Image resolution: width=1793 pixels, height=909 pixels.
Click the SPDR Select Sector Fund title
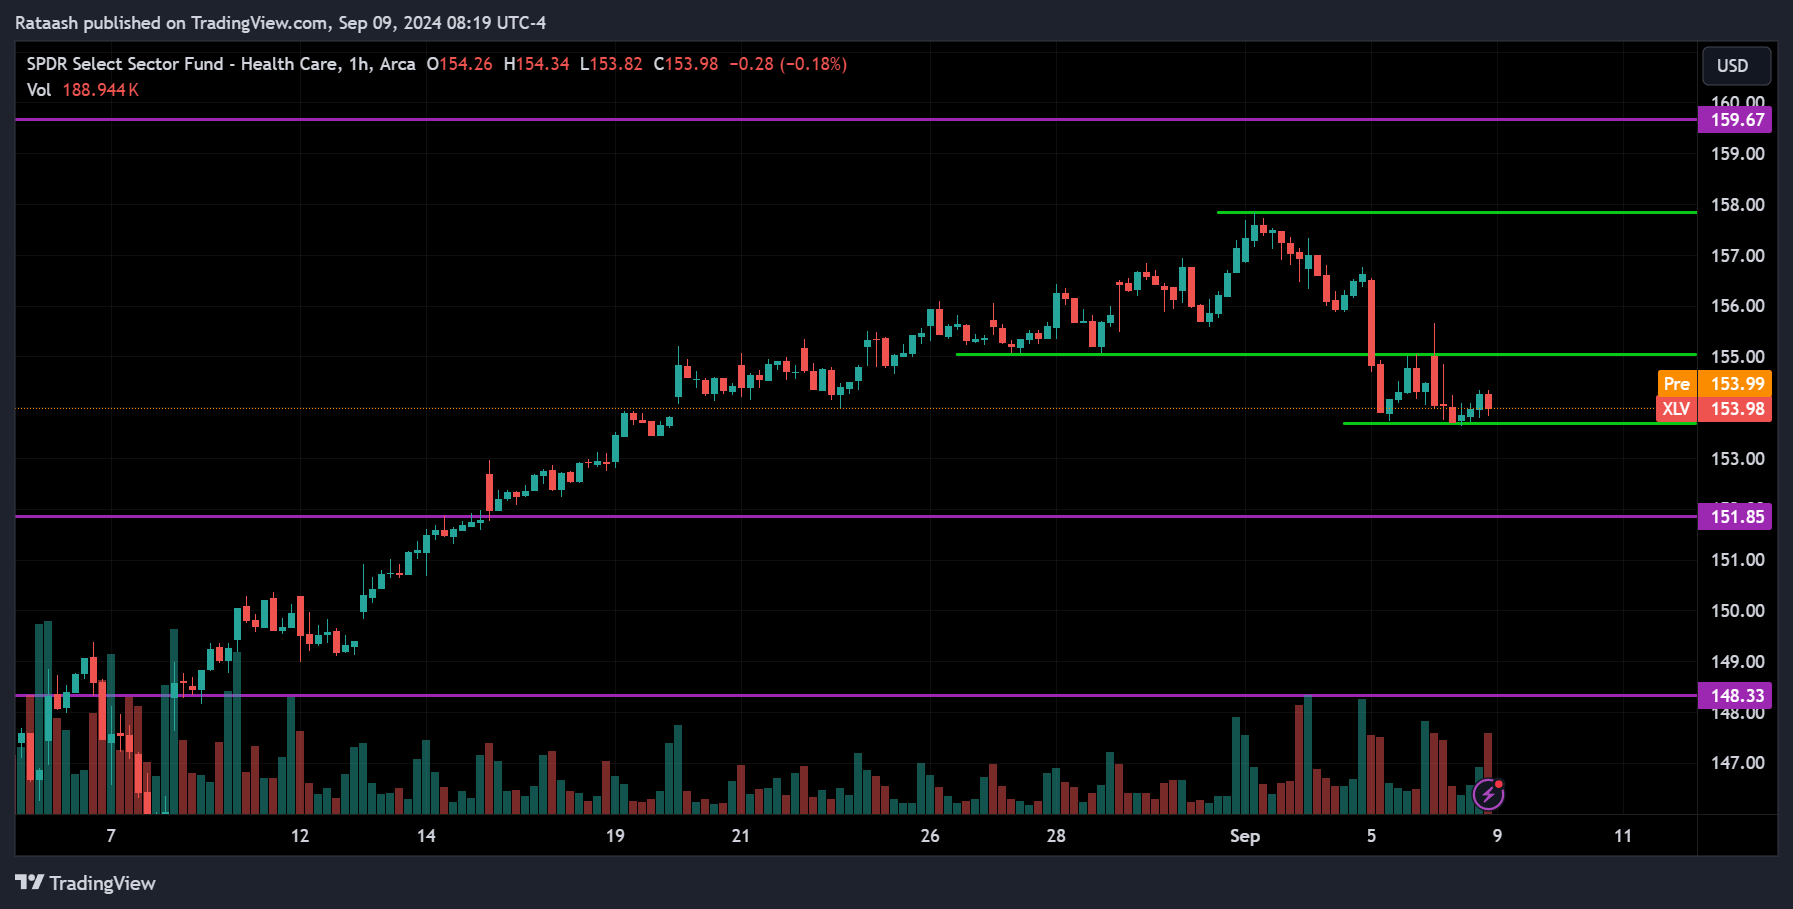pos(221,64)
